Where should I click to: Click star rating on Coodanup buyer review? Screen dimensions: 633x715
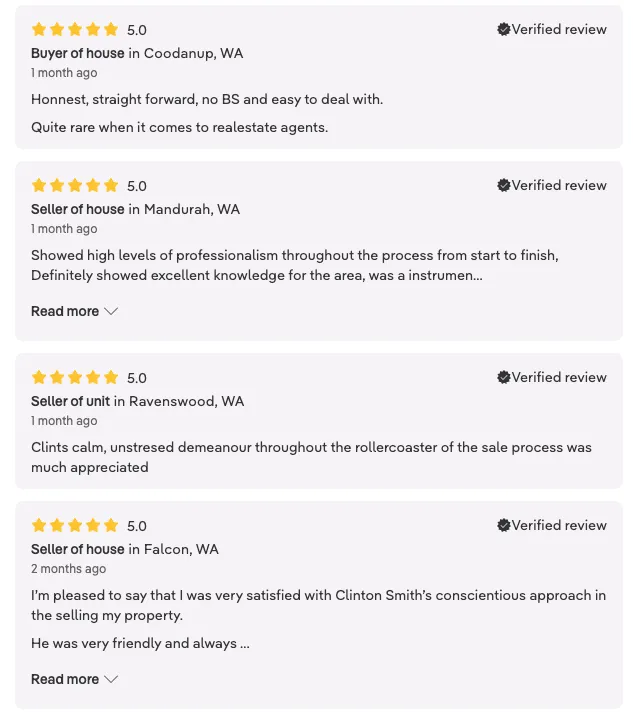[x=75, y=30]
